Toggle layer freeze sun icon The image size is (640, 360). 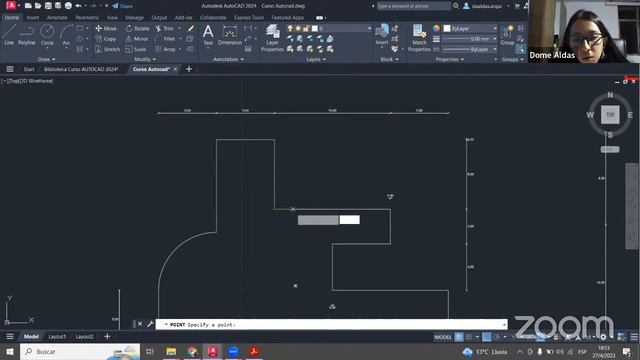[x=298, y=28]
